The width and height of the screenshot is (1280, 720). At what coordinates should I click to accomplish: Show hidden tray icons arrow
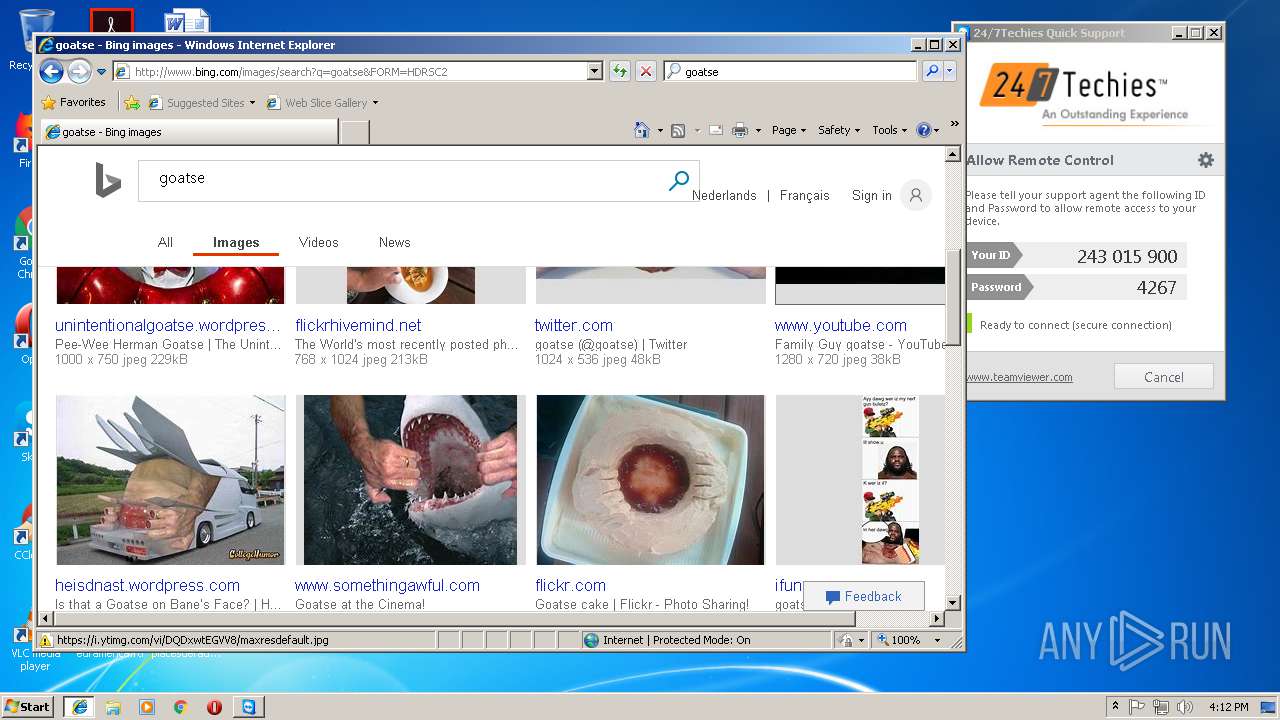(x=1115, y=707)
